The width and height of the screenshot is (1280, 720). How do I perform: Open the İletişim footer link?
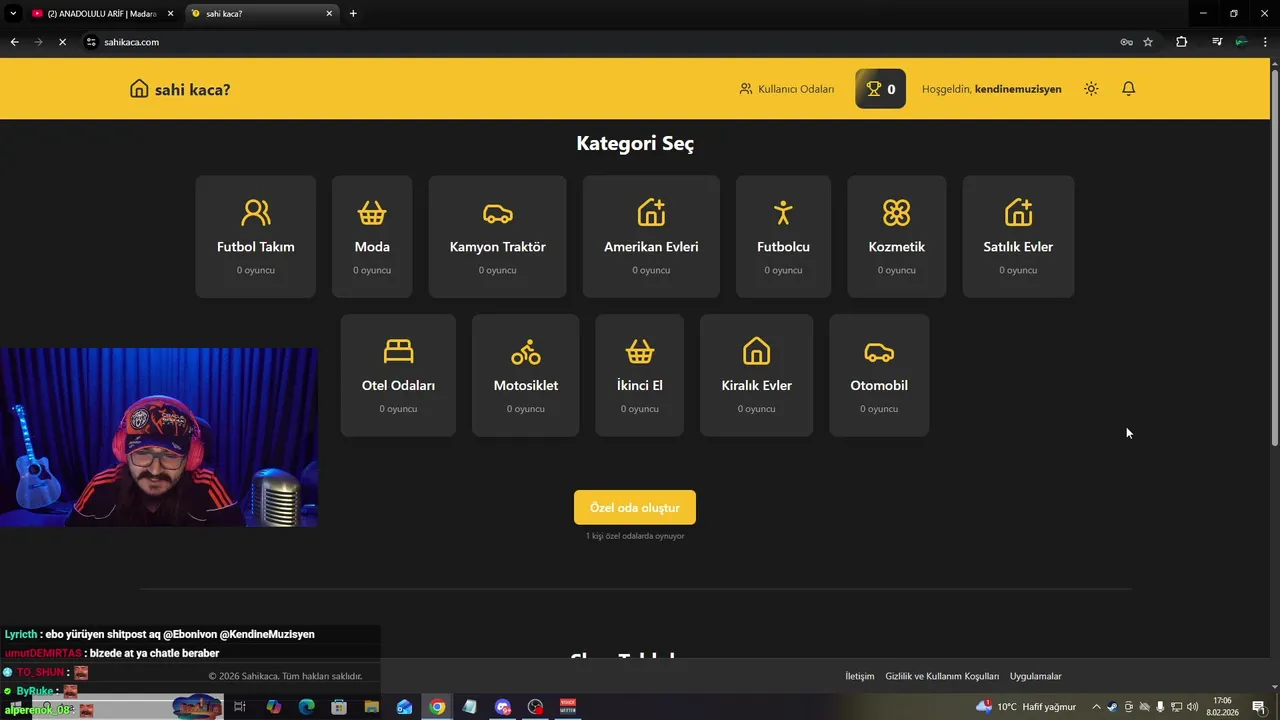tap(860, 677)
